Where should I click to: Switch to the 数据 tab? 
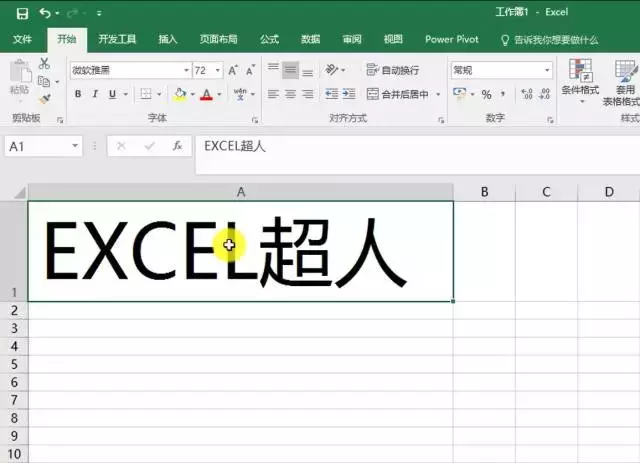click(310, 39)
